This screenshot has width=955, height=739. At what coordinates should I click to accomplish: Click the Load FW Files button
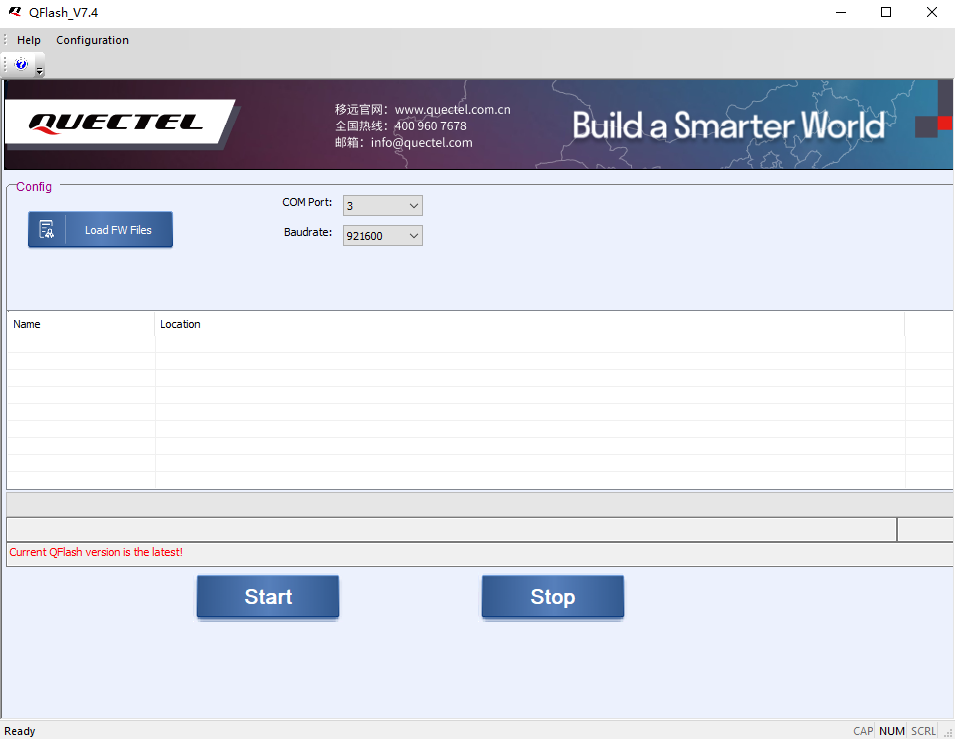(x=100, y=230)
